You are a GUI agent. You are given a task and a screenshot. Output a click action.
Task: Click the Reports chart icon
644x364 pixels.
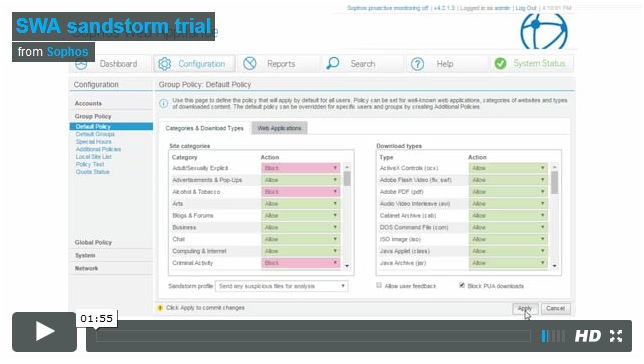point(249,64)
